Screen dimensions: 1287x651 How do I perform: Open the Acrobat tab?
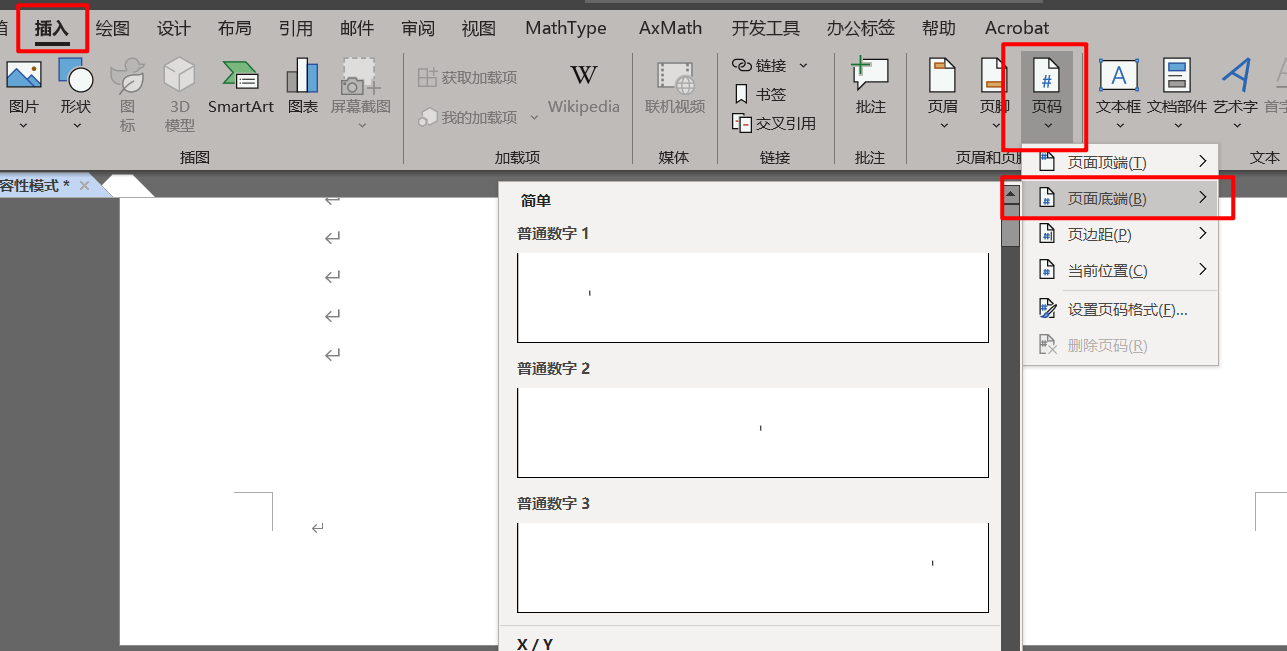click(1017, 28)
